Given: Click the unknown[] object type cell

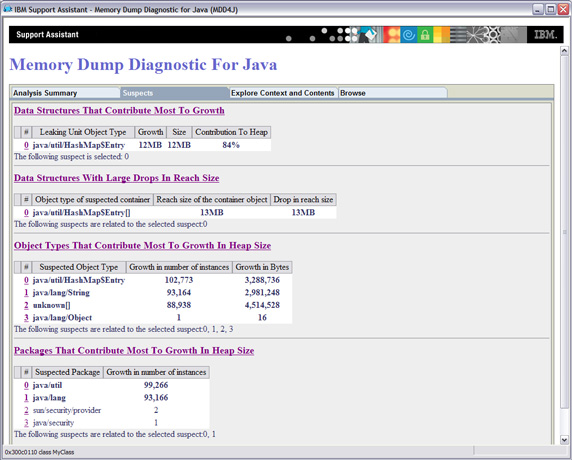Looking at the screenshot, I should point(51,305).
